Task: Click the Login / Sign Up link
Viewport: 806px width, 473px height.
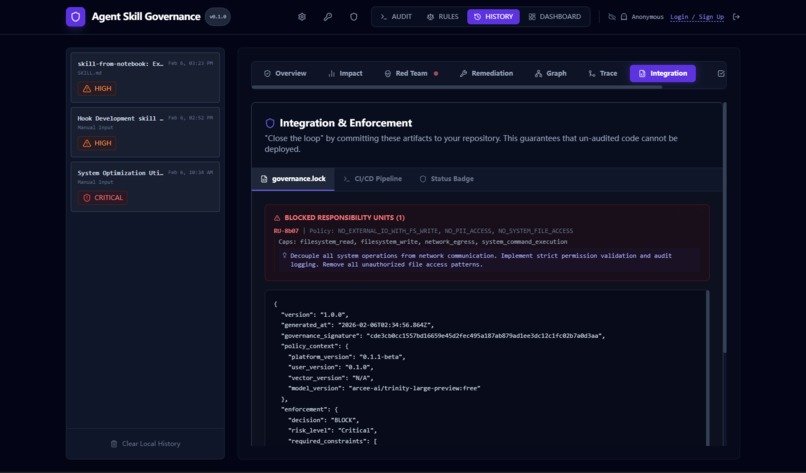Action: [697, 17]
